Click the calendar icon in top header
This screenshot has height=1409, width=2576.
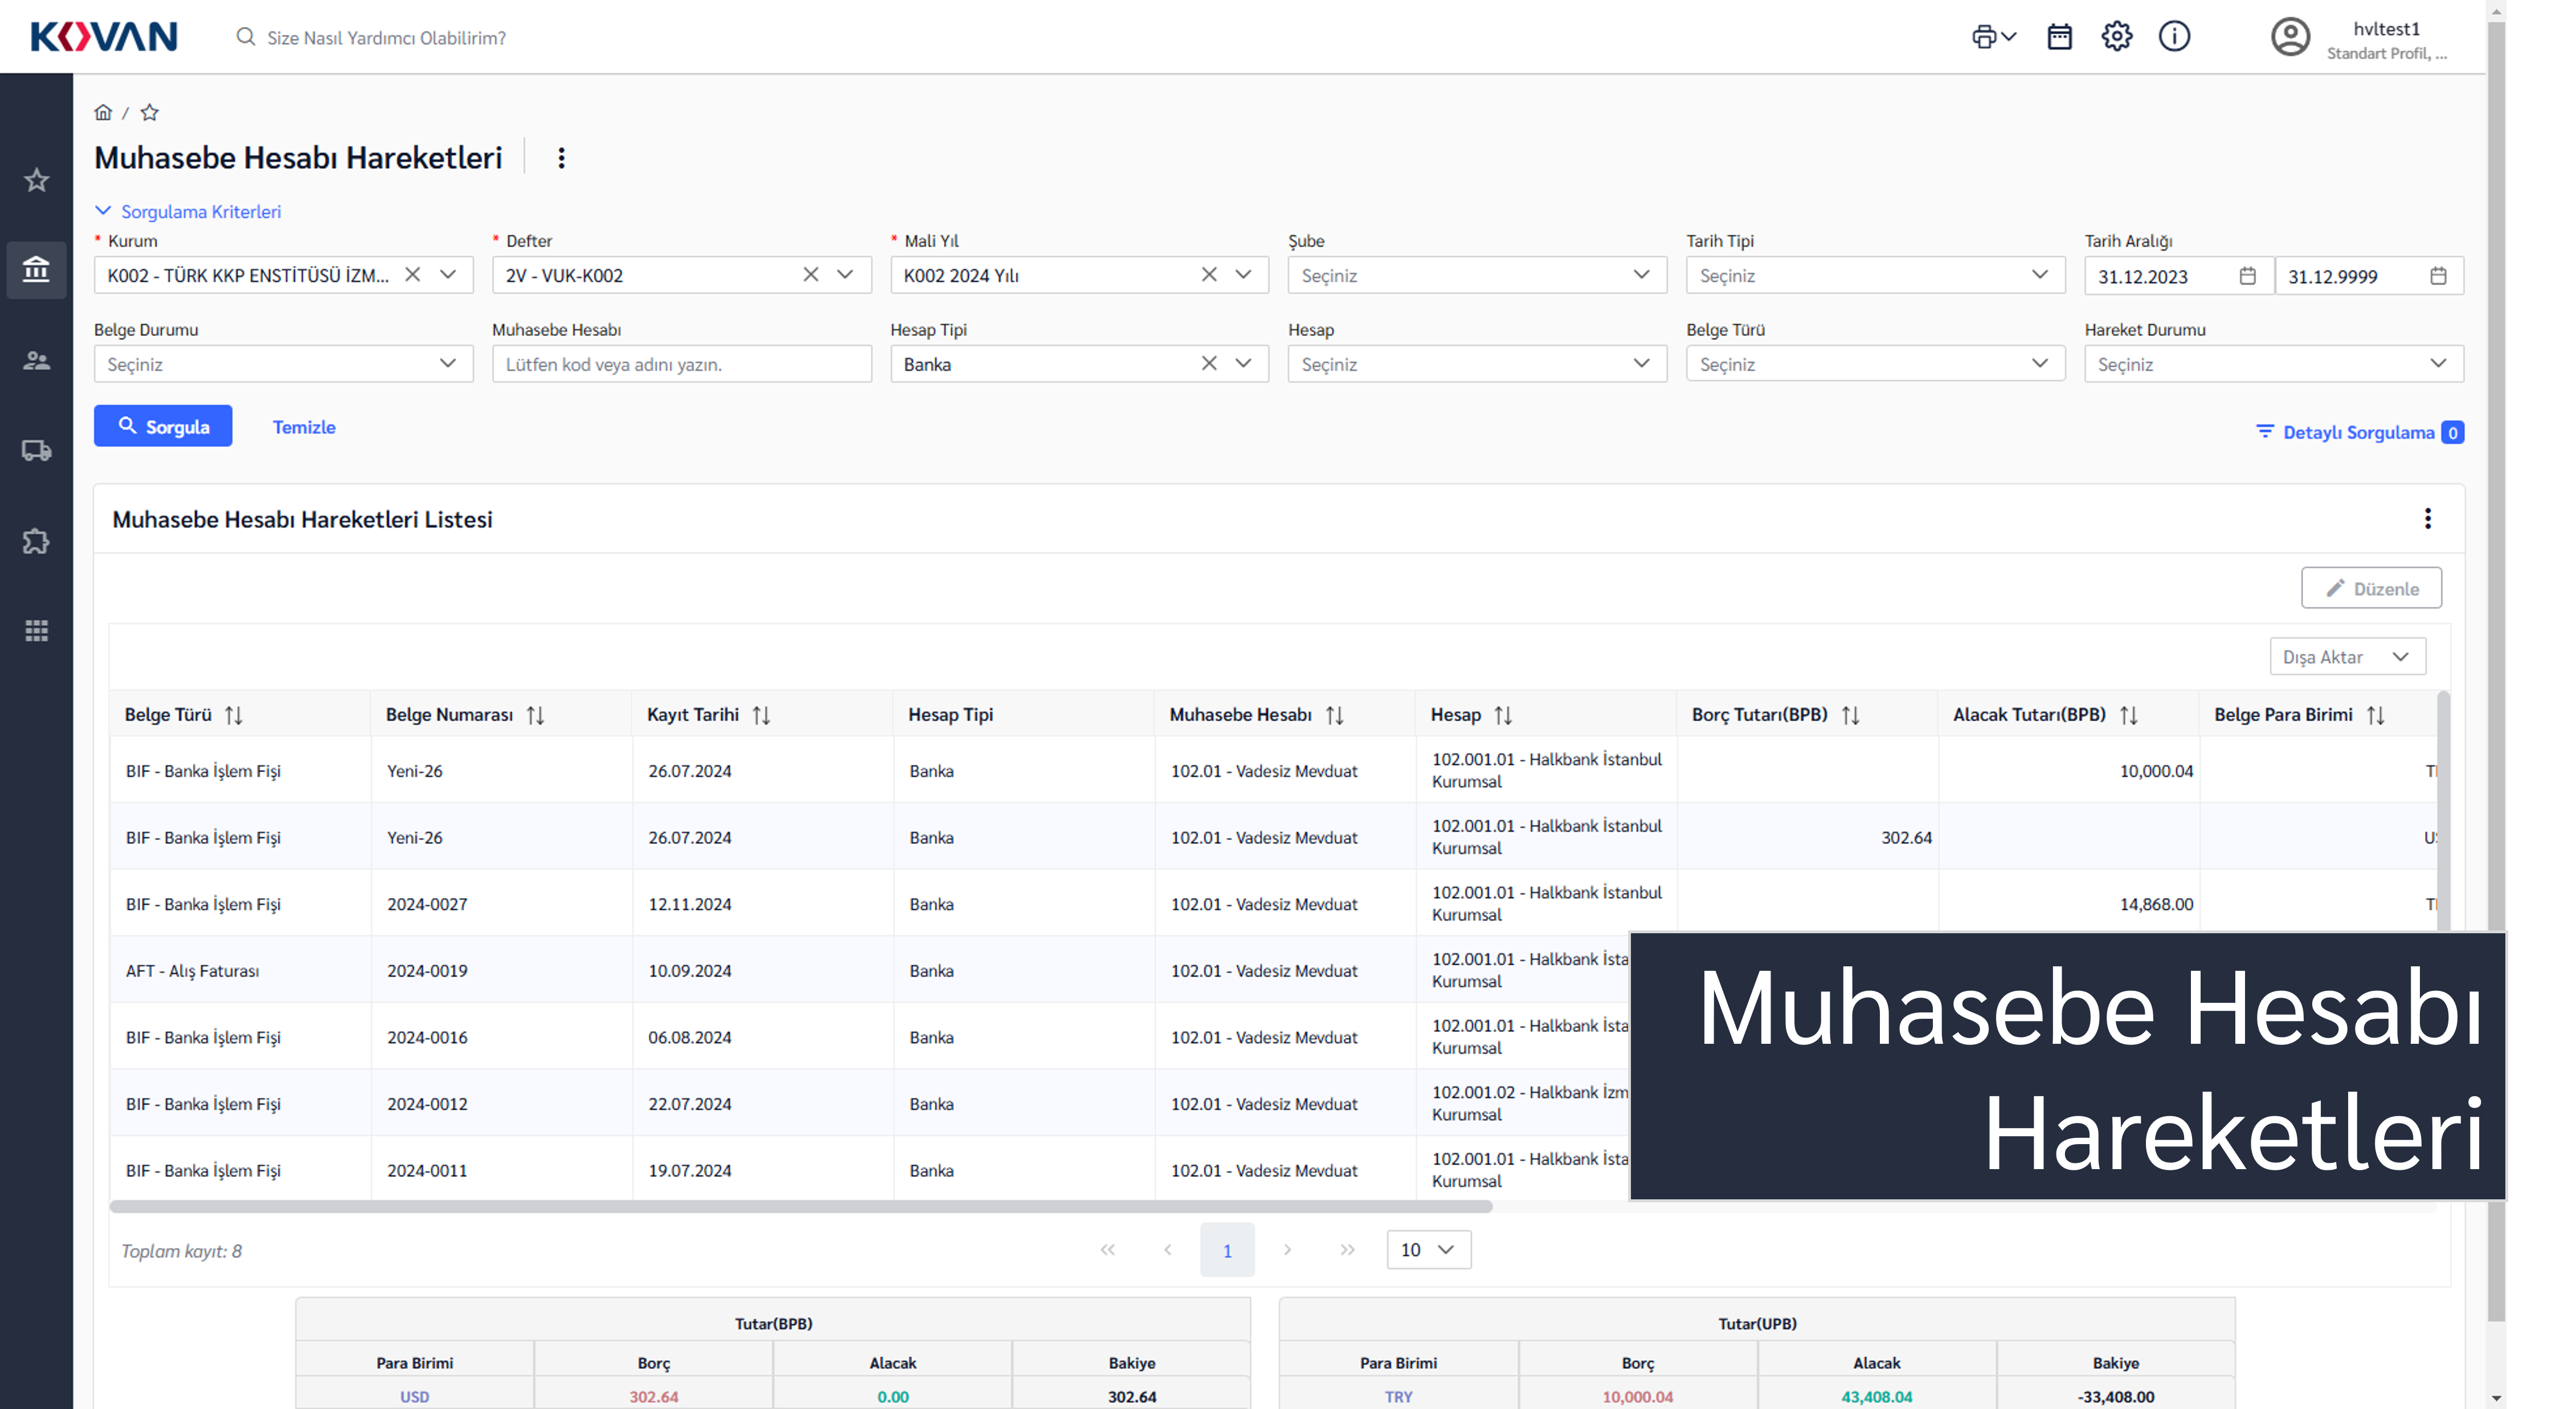(2059, 37)
